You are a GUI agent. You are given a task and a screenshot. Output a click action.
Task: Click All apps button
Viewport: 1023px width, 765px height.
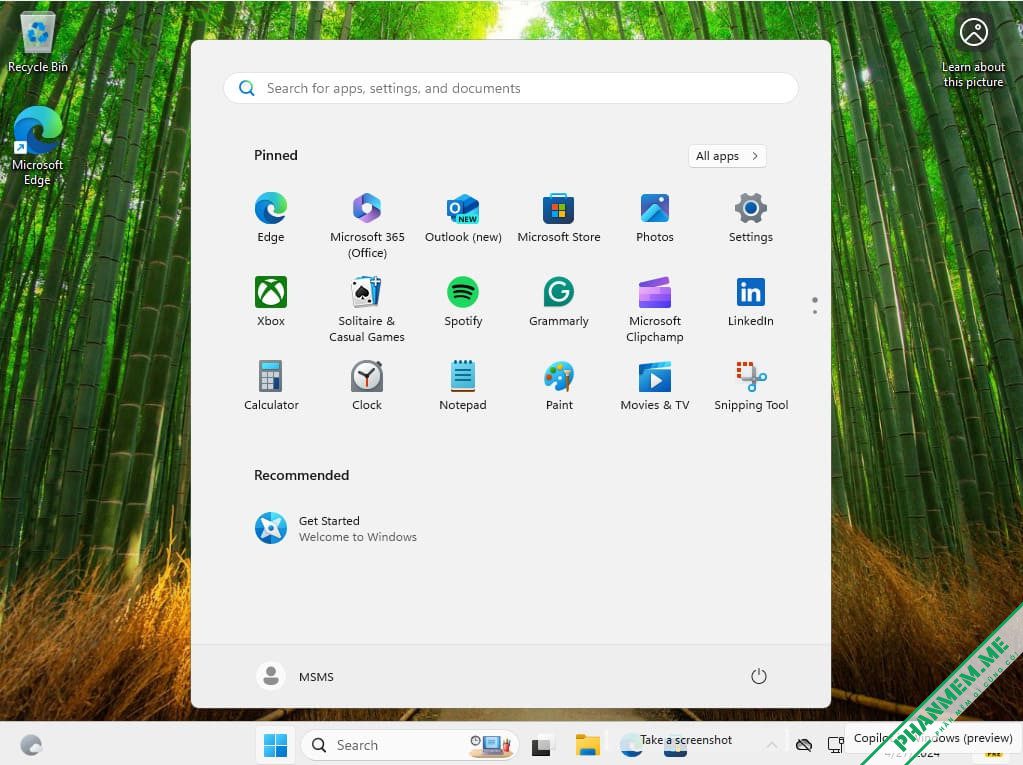727,156
